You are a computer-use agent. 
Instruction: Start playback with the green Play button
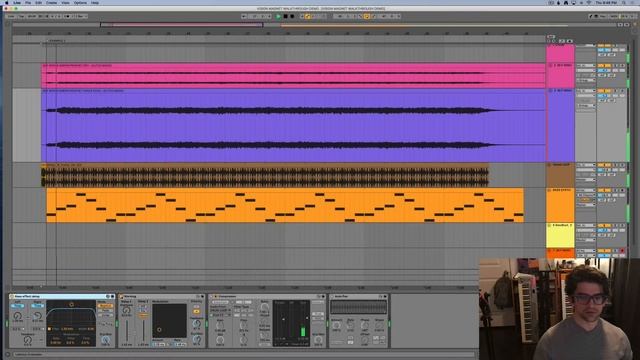[x=278, y=16]
